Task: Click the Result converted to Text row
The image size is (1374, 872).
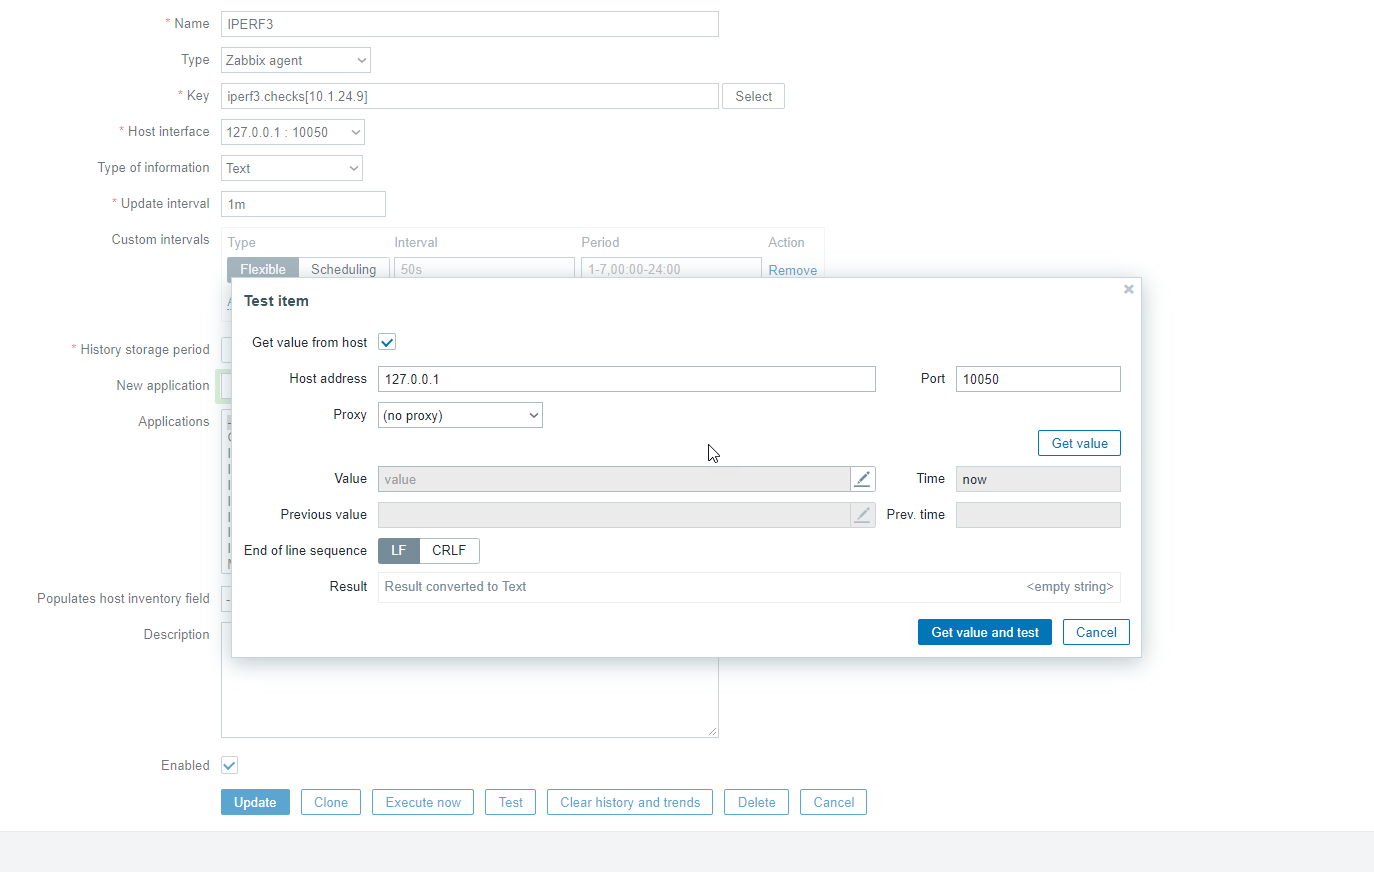Action: (749, 587)
